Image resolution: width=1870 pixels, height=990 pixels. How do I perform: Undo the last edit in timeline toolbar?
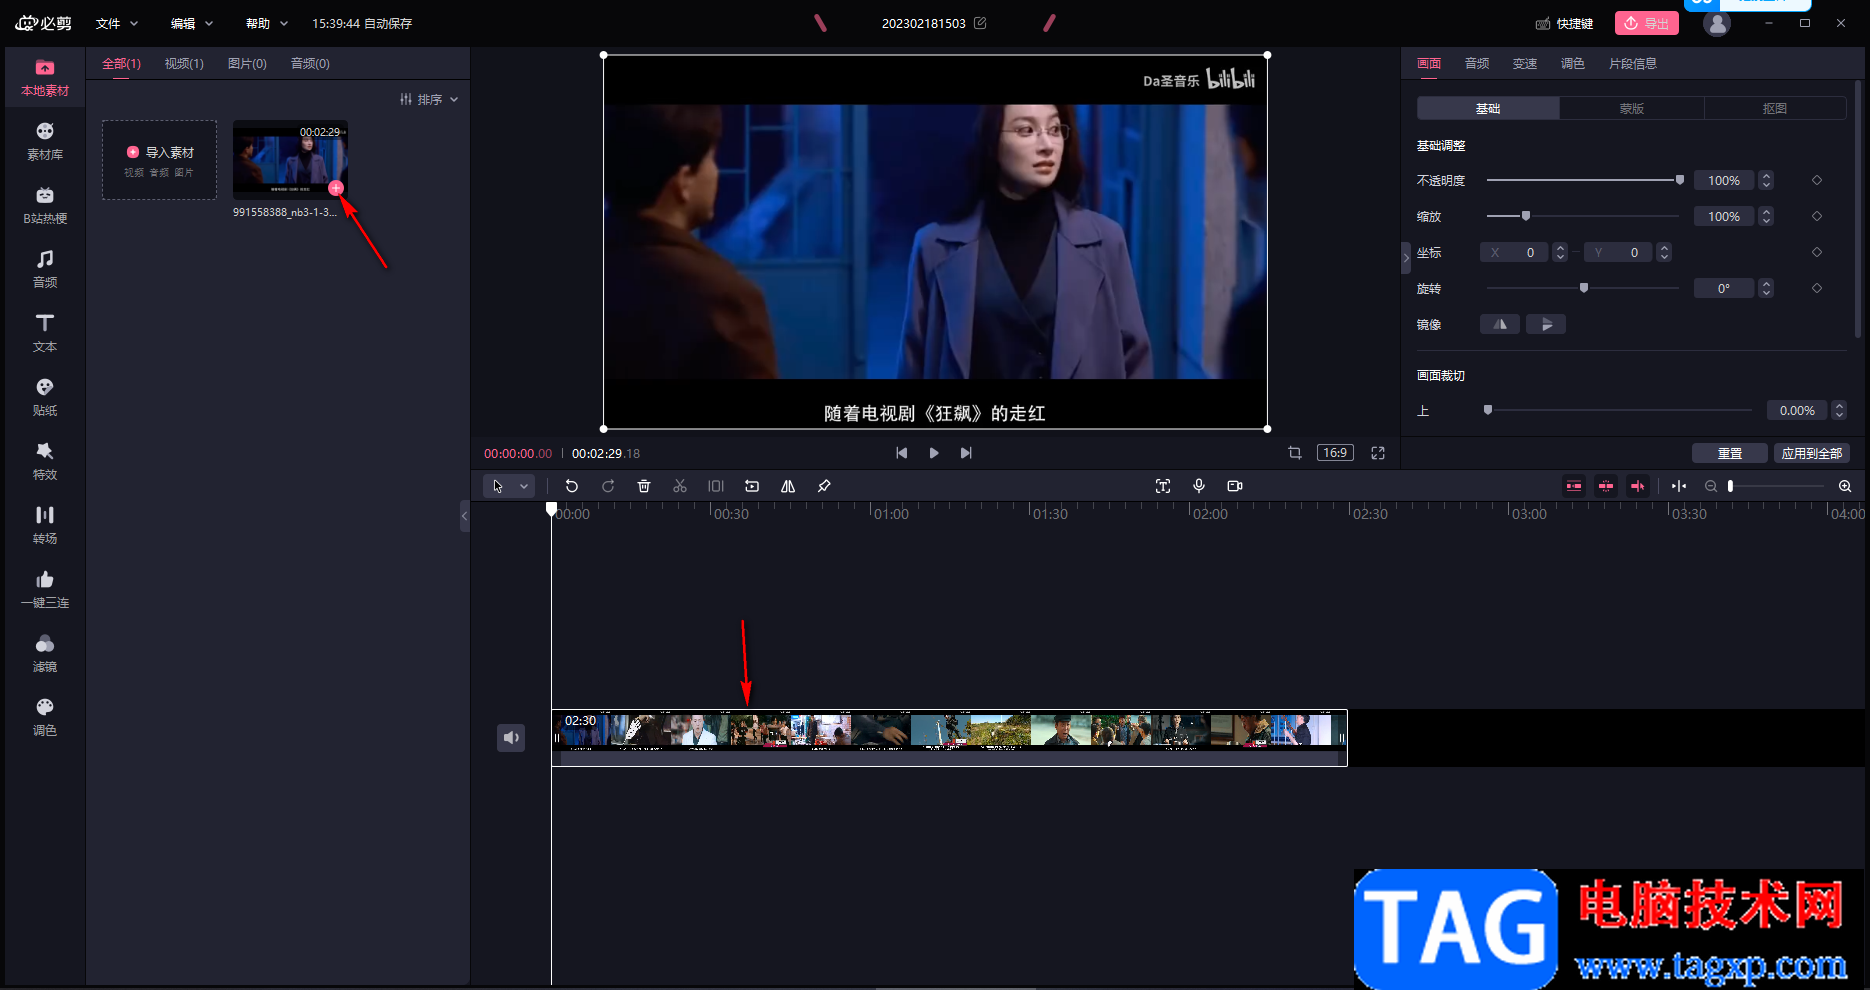pos(572,486)
